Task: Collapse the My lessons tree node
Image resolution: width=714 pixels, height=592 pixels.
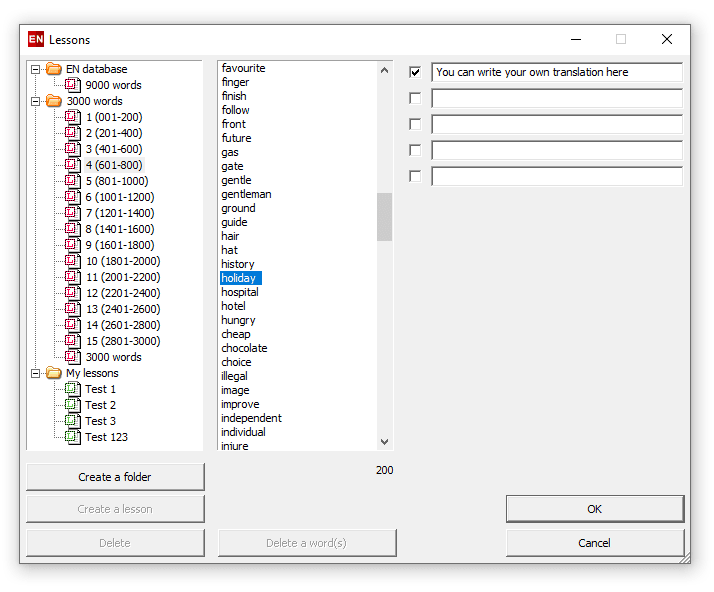Action: [36, 373]
